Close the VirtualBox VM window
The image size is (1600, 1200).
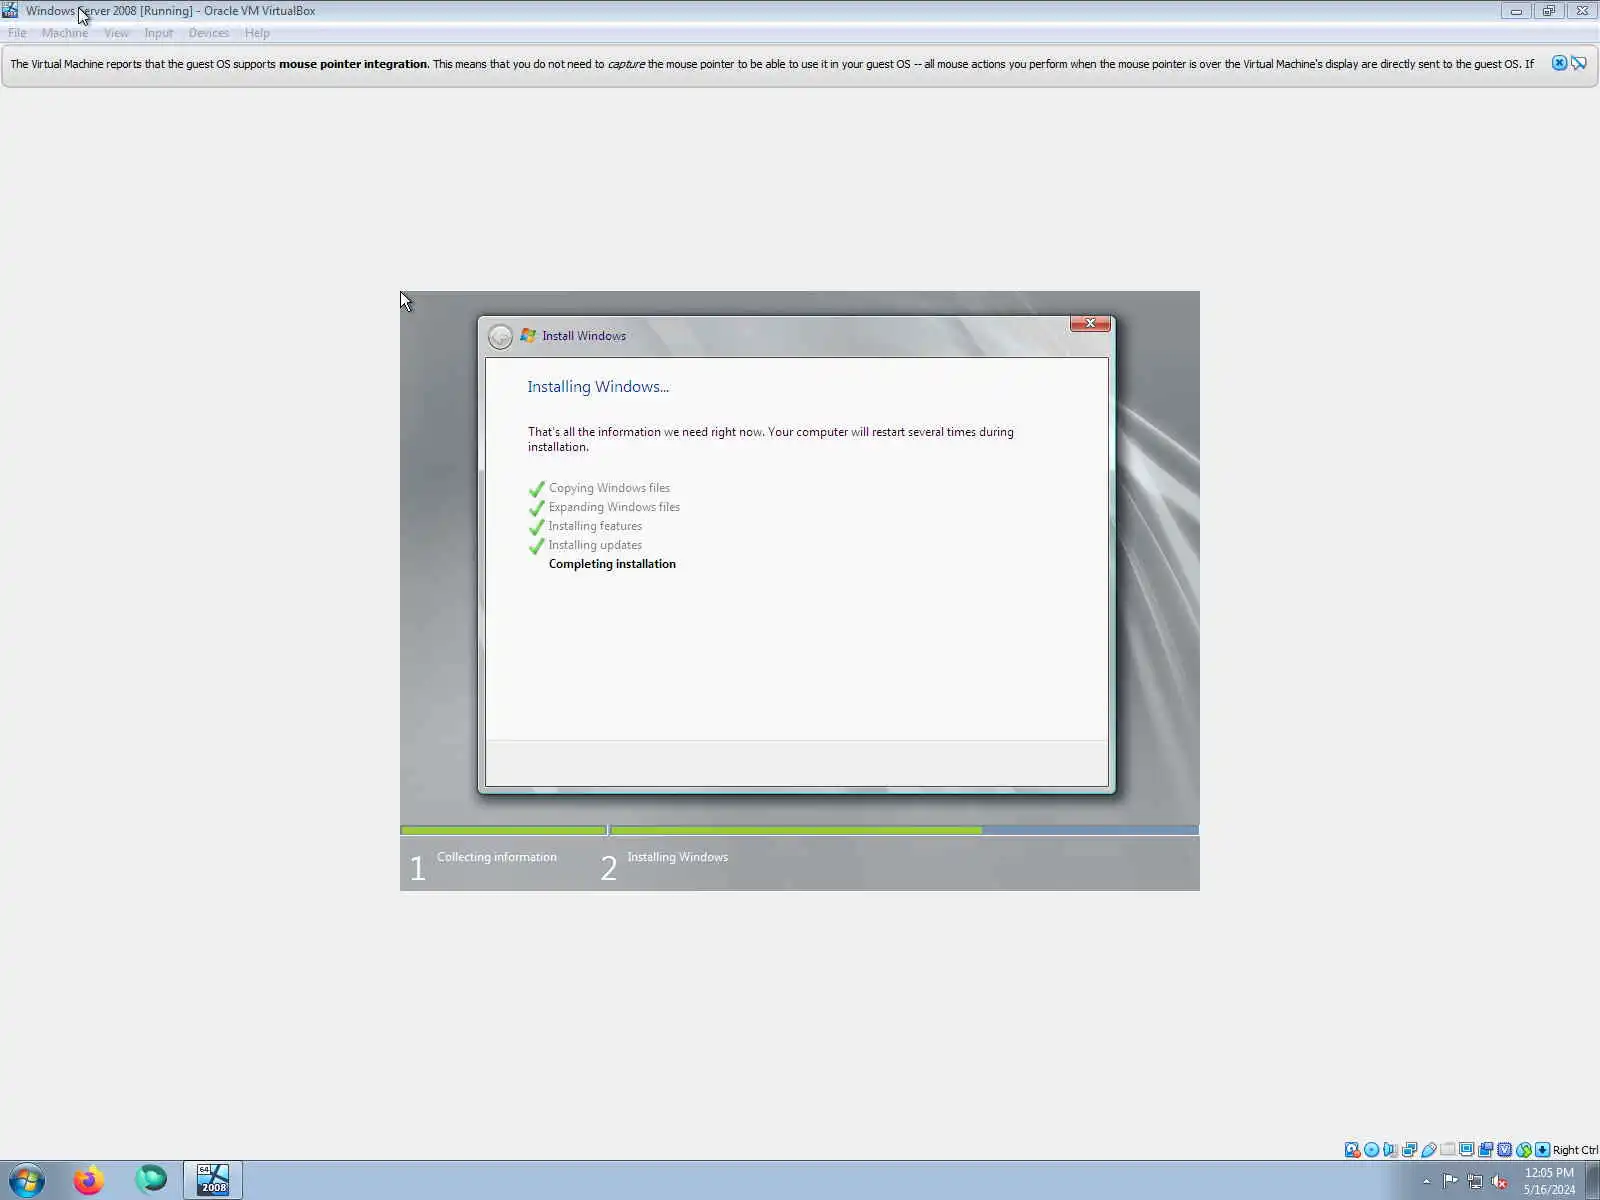(x=1582, y=11)
